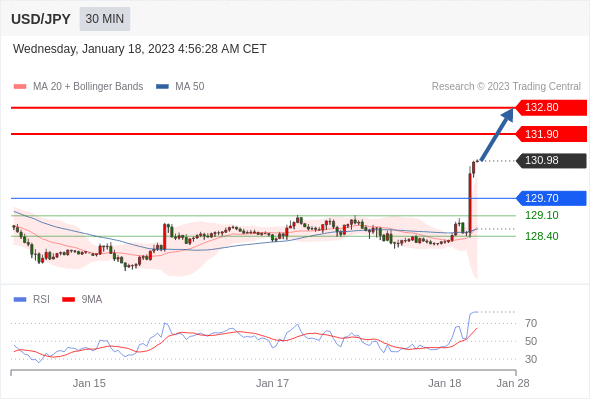Click the blue MA 50 legend swatch
Screen dimensions: 590x400
(162, 87)
